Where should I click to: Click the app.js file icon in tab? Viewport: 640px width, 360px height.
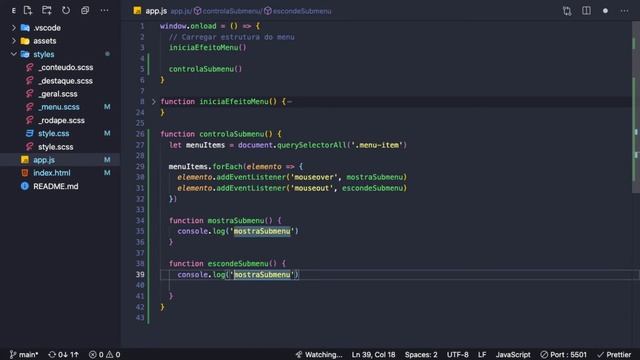click(x=137, y=11)
